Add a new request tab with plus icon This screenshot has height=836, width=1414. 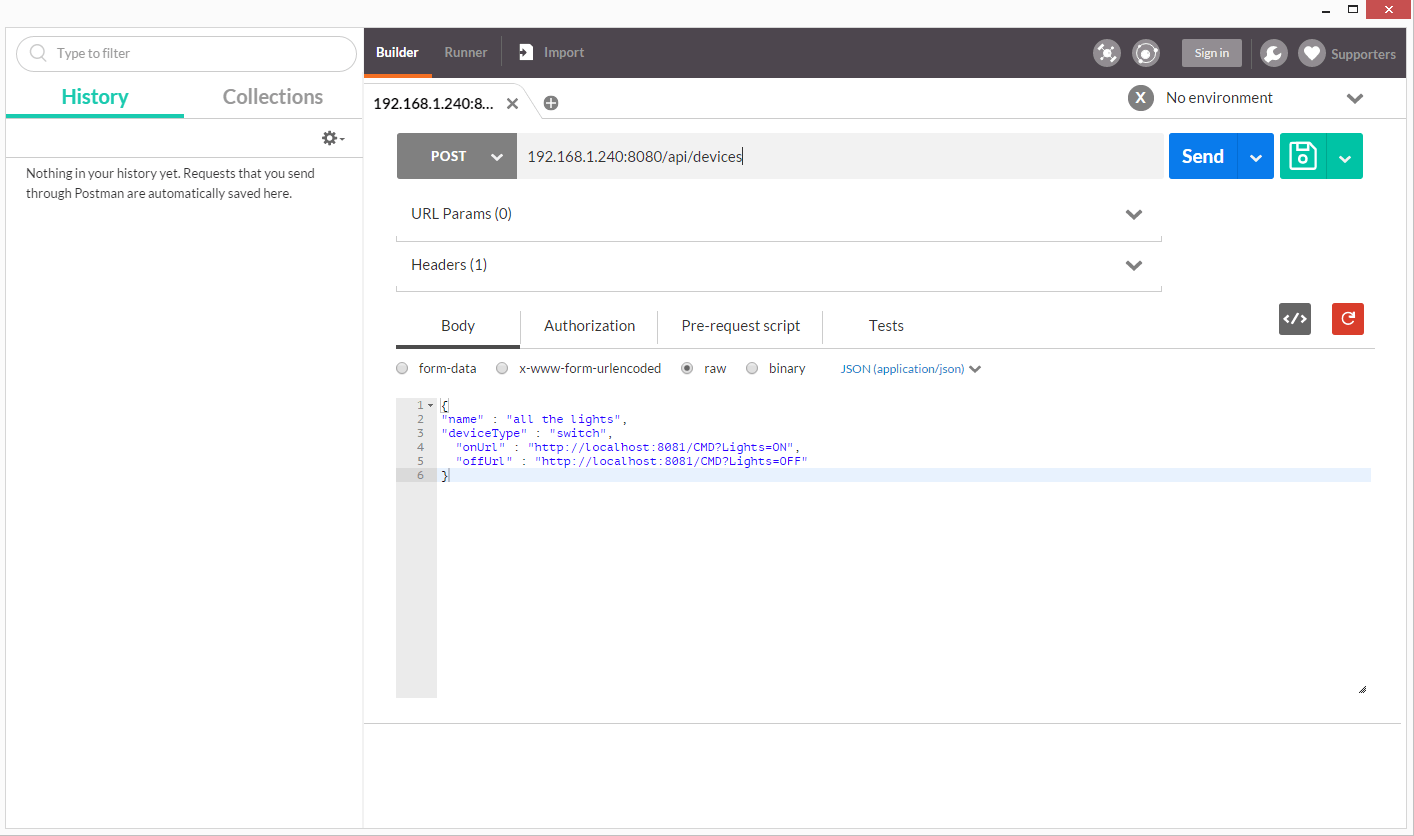tap(551, 103)
